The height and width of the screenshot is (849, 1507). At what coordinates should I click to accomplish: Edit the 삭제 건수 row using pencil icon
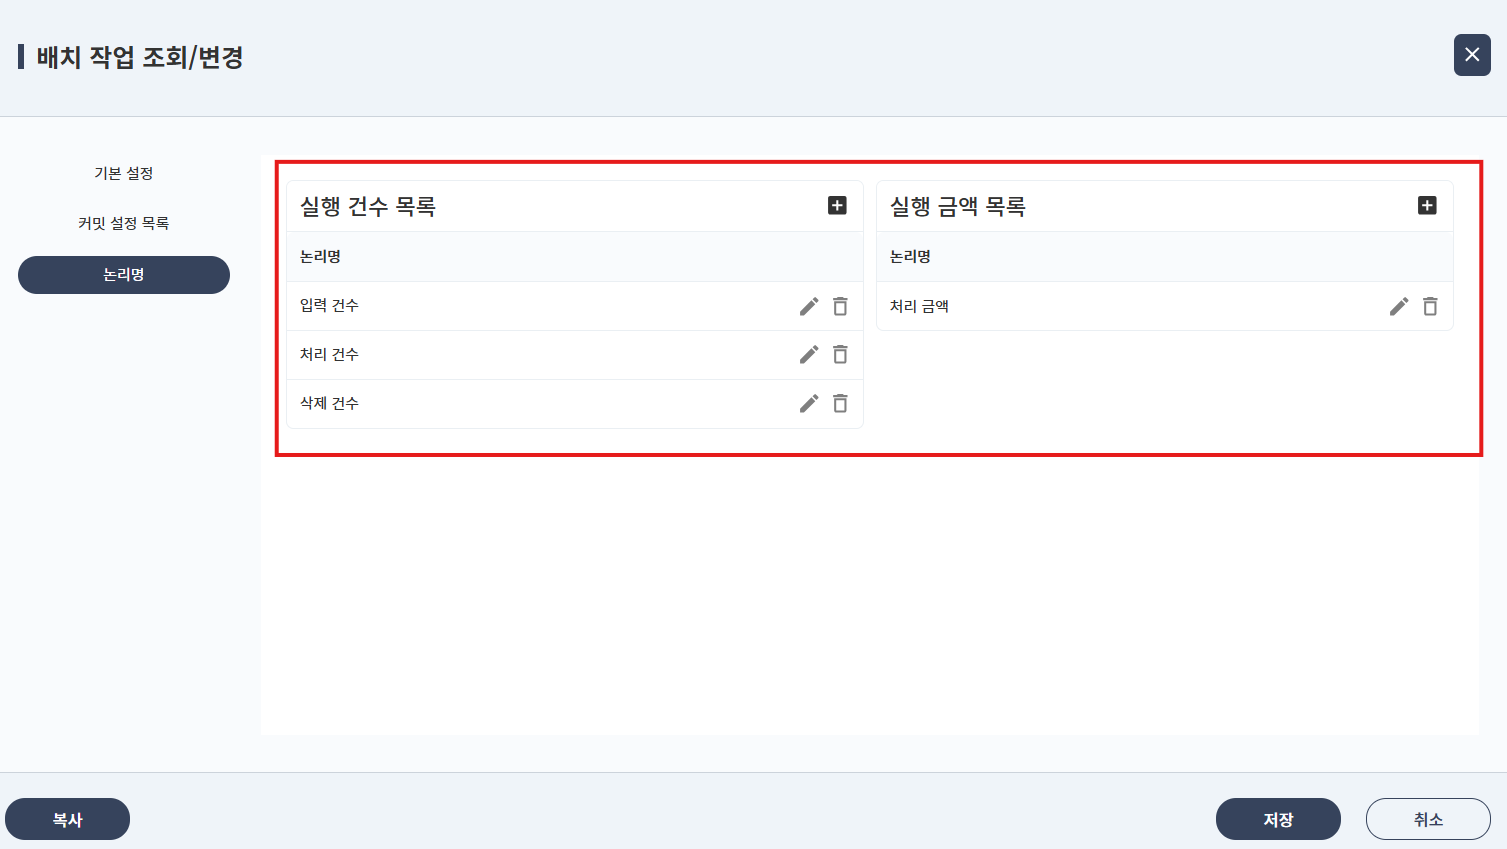tap(808, 403)
